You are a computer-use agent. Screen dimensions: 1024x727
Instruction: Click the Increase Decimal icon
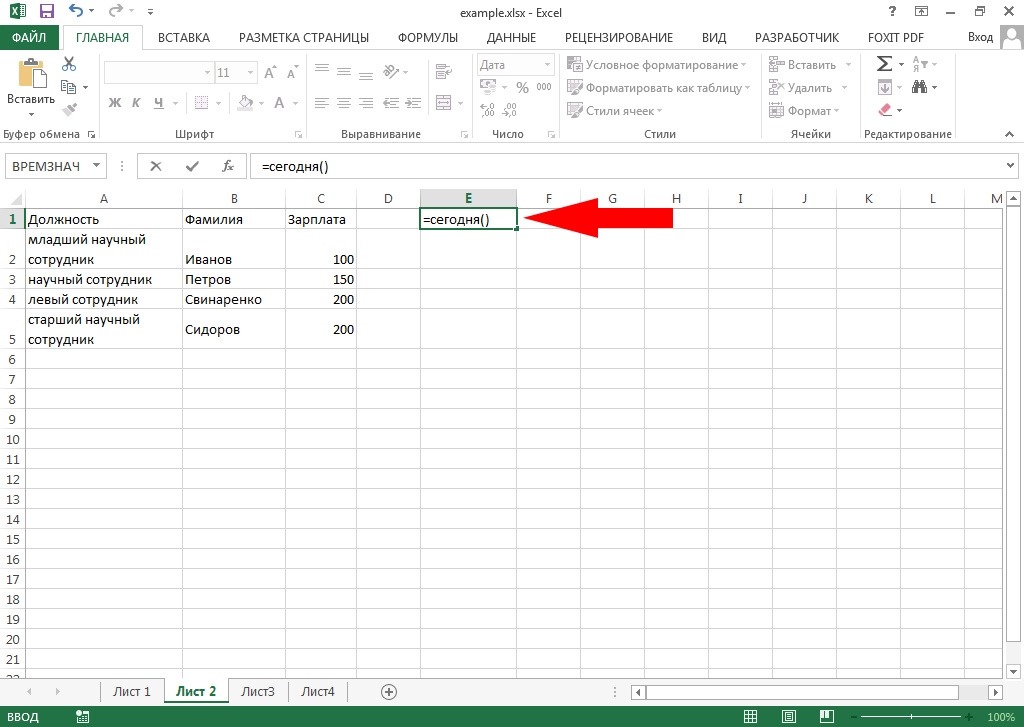488,110
